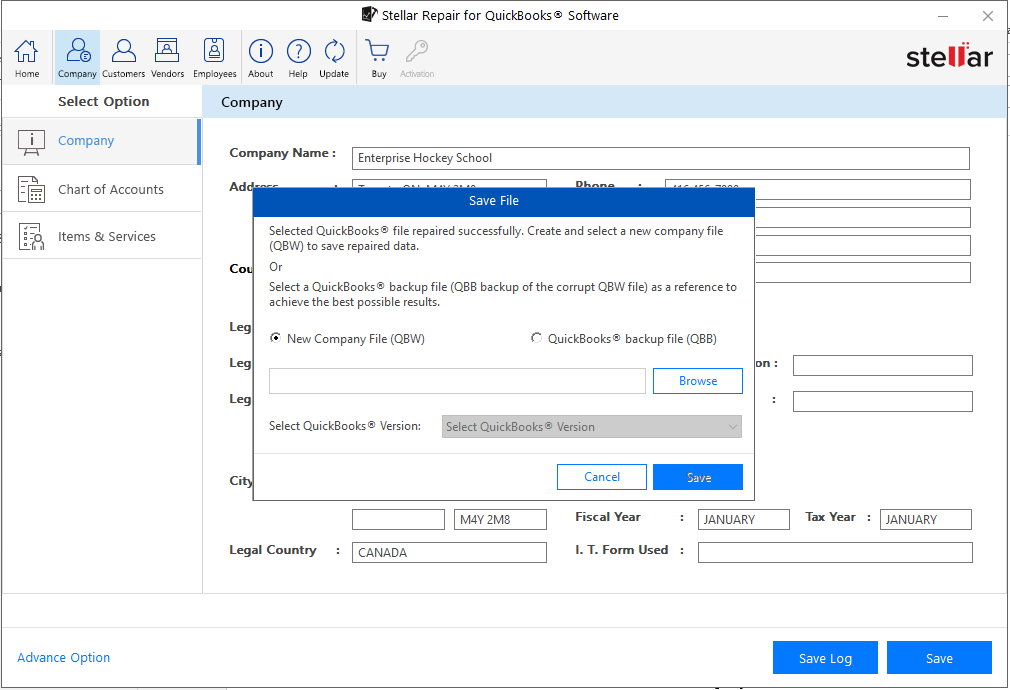Image resolution: width=1010 pixels, height=690 pixels.
Task: Click the Company Name field
Action: (x=660, y=158)
